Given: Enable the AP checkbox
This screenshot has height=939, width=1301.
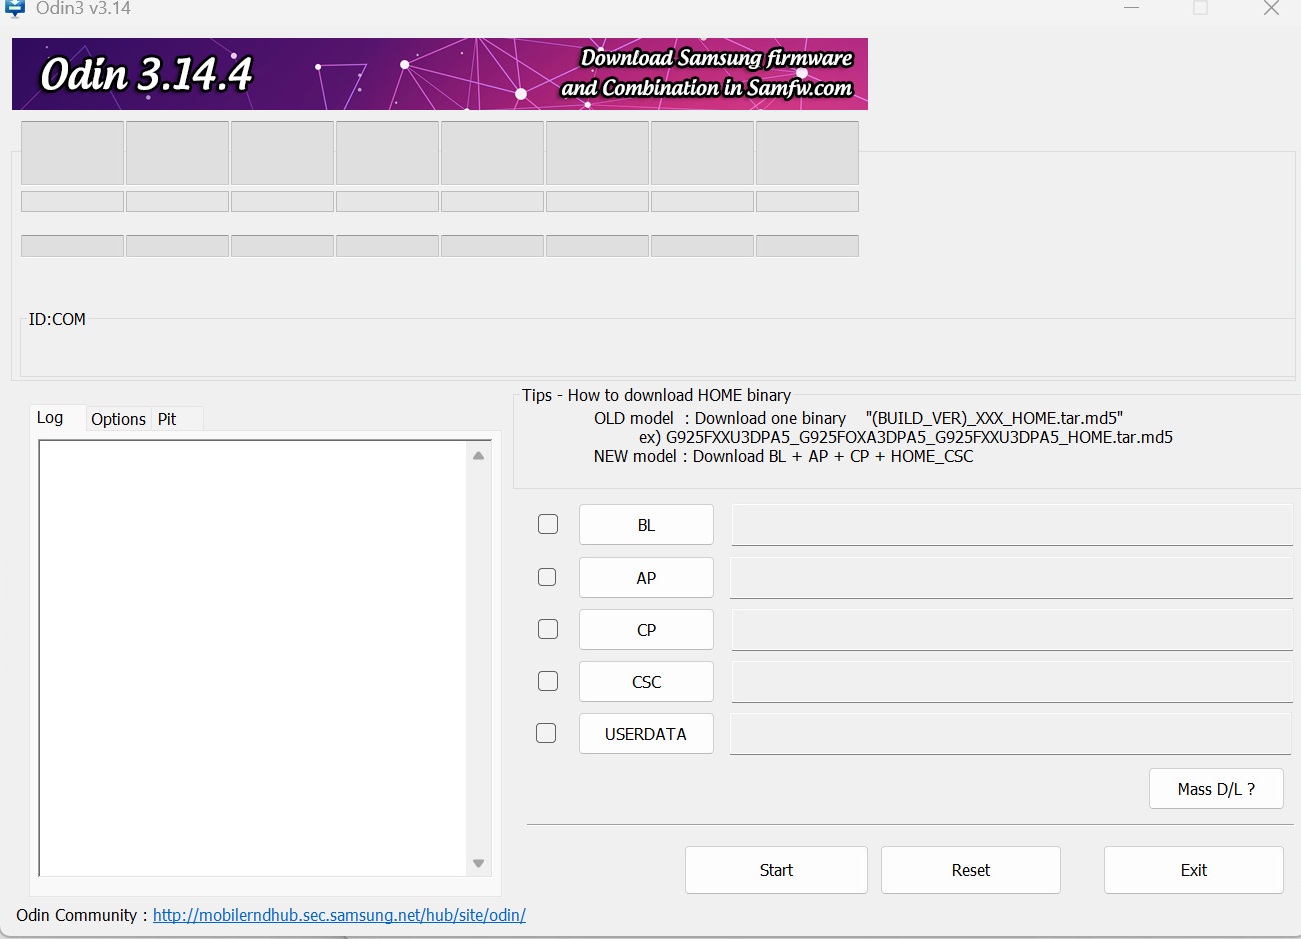Looking at the screenshot, I should pyautogui.click(x=547, y=576).
